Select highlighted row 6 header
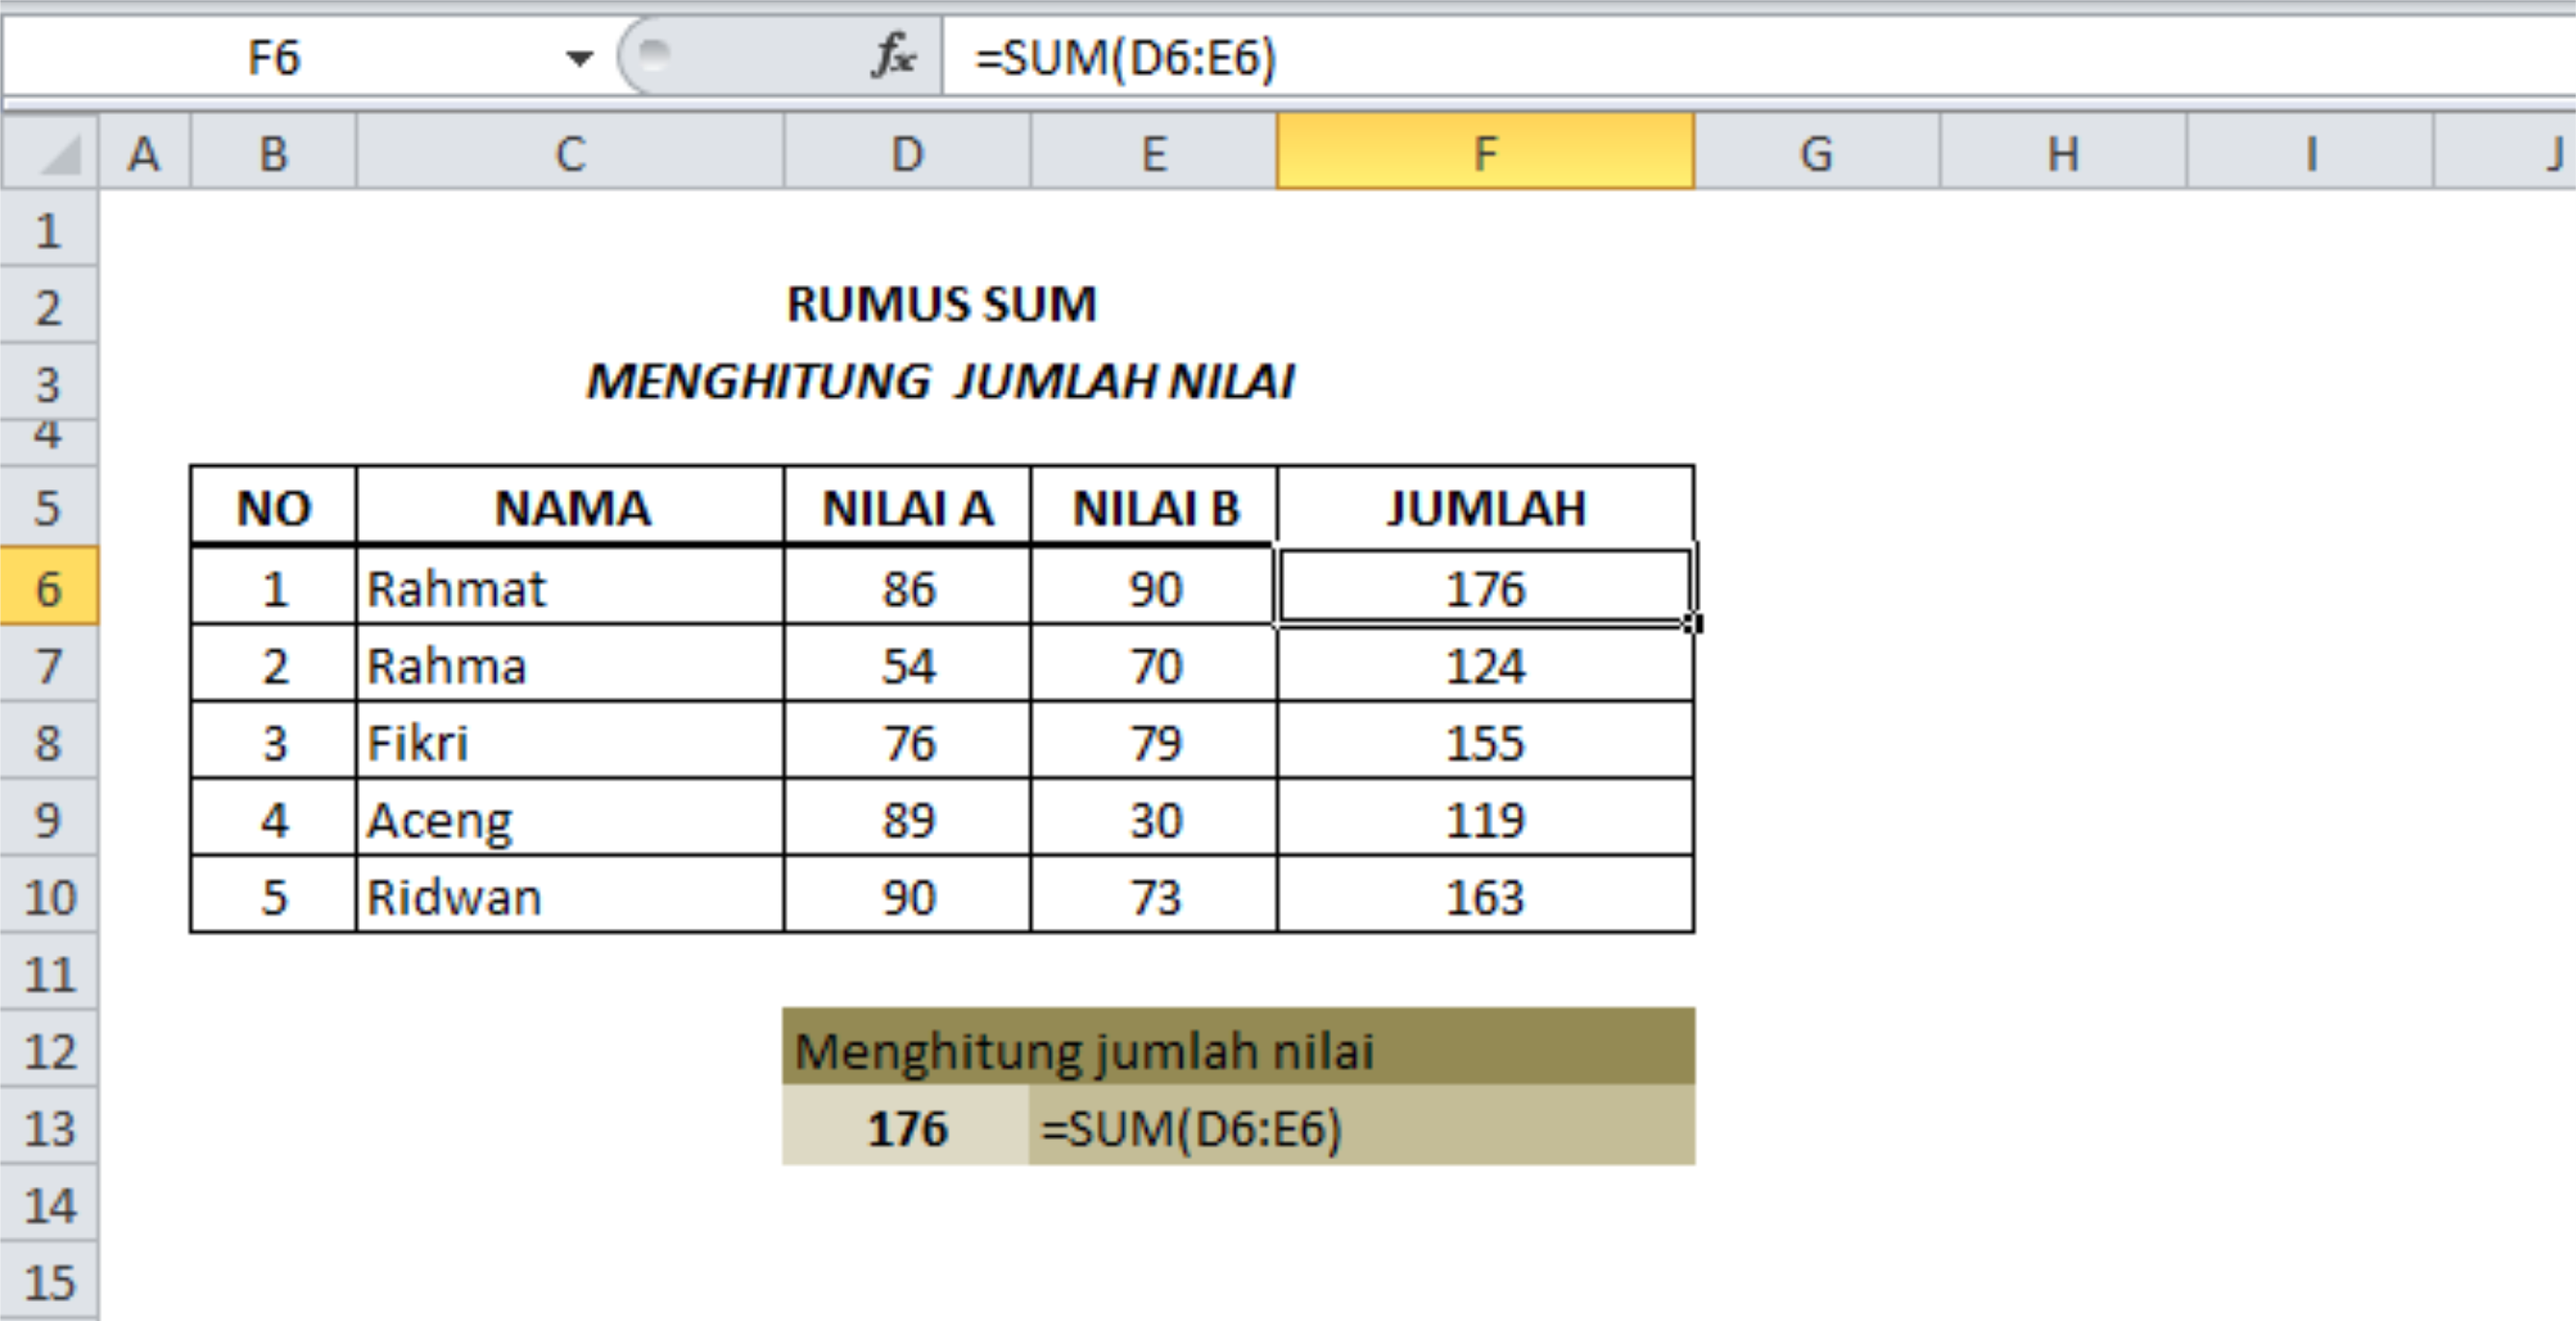 (x=49, y=587)
